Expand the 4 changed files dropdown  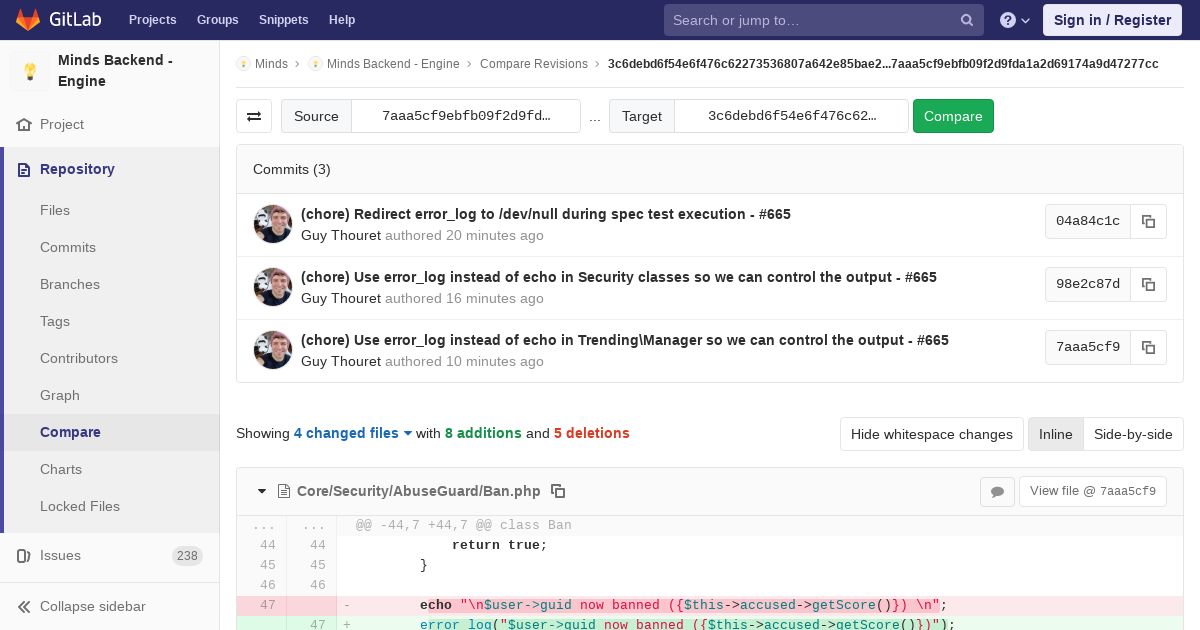(353, 433)
